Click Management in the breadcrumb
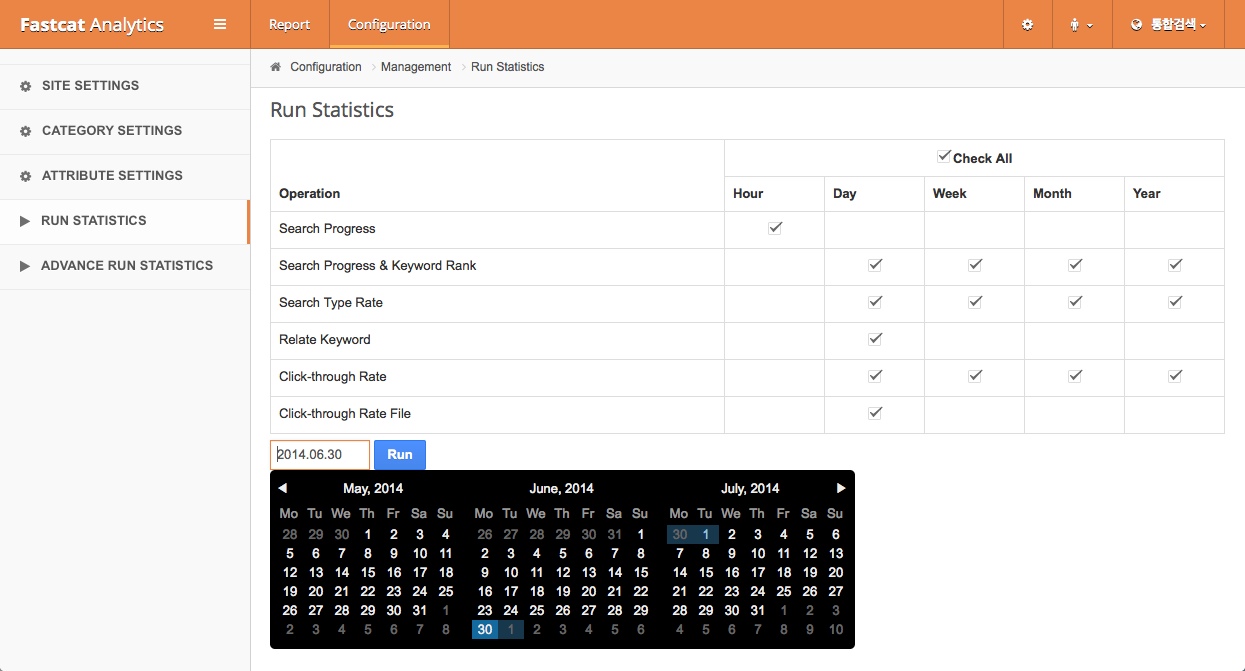1245x671 pixels. 416,67
